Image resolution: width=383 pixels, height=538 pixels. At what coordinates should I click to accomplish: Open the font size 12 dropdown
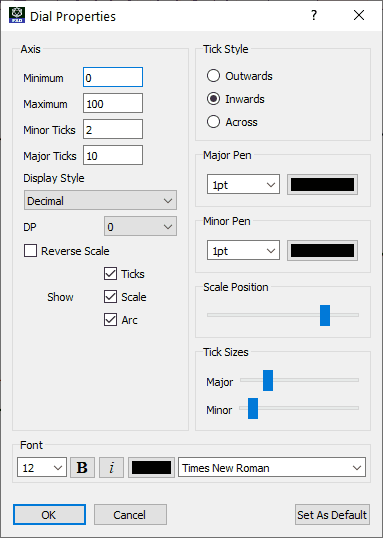click(x=42, y=467)
